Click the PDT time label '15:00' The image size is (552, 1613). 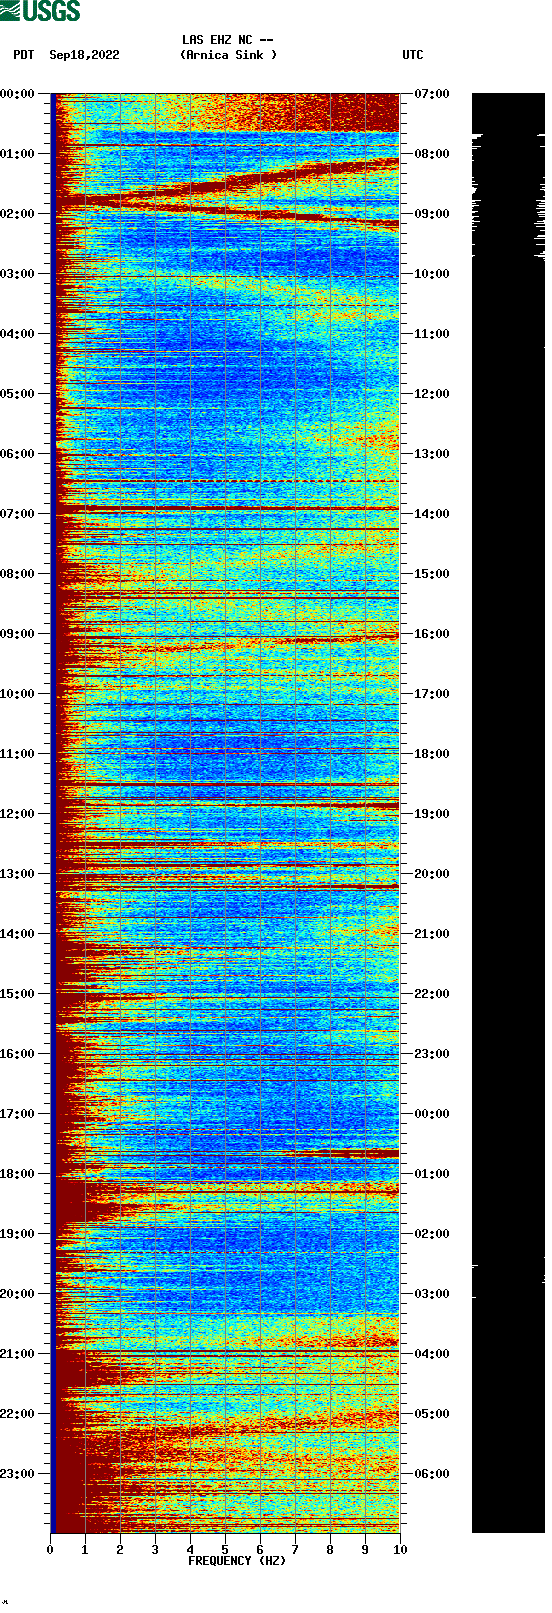tap(18, 994)
